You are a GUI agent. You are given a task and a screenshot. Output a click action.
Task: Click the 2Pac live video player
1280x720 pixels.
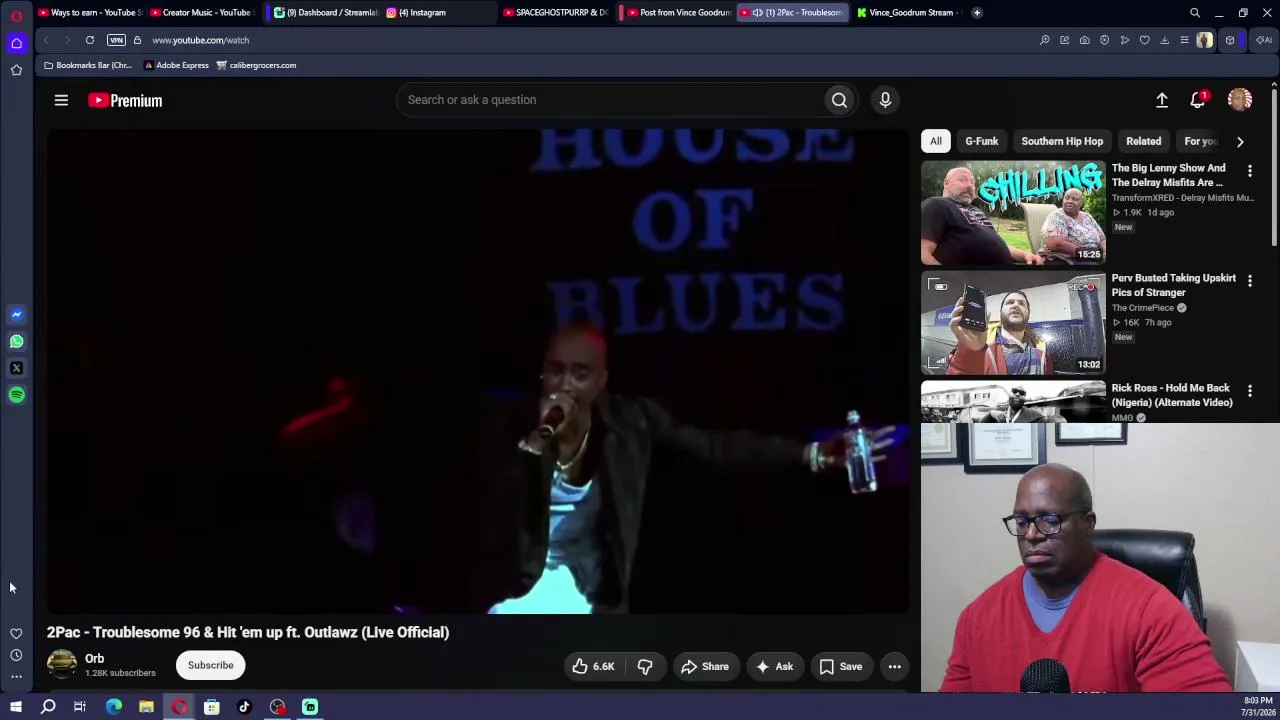[478, 371]
